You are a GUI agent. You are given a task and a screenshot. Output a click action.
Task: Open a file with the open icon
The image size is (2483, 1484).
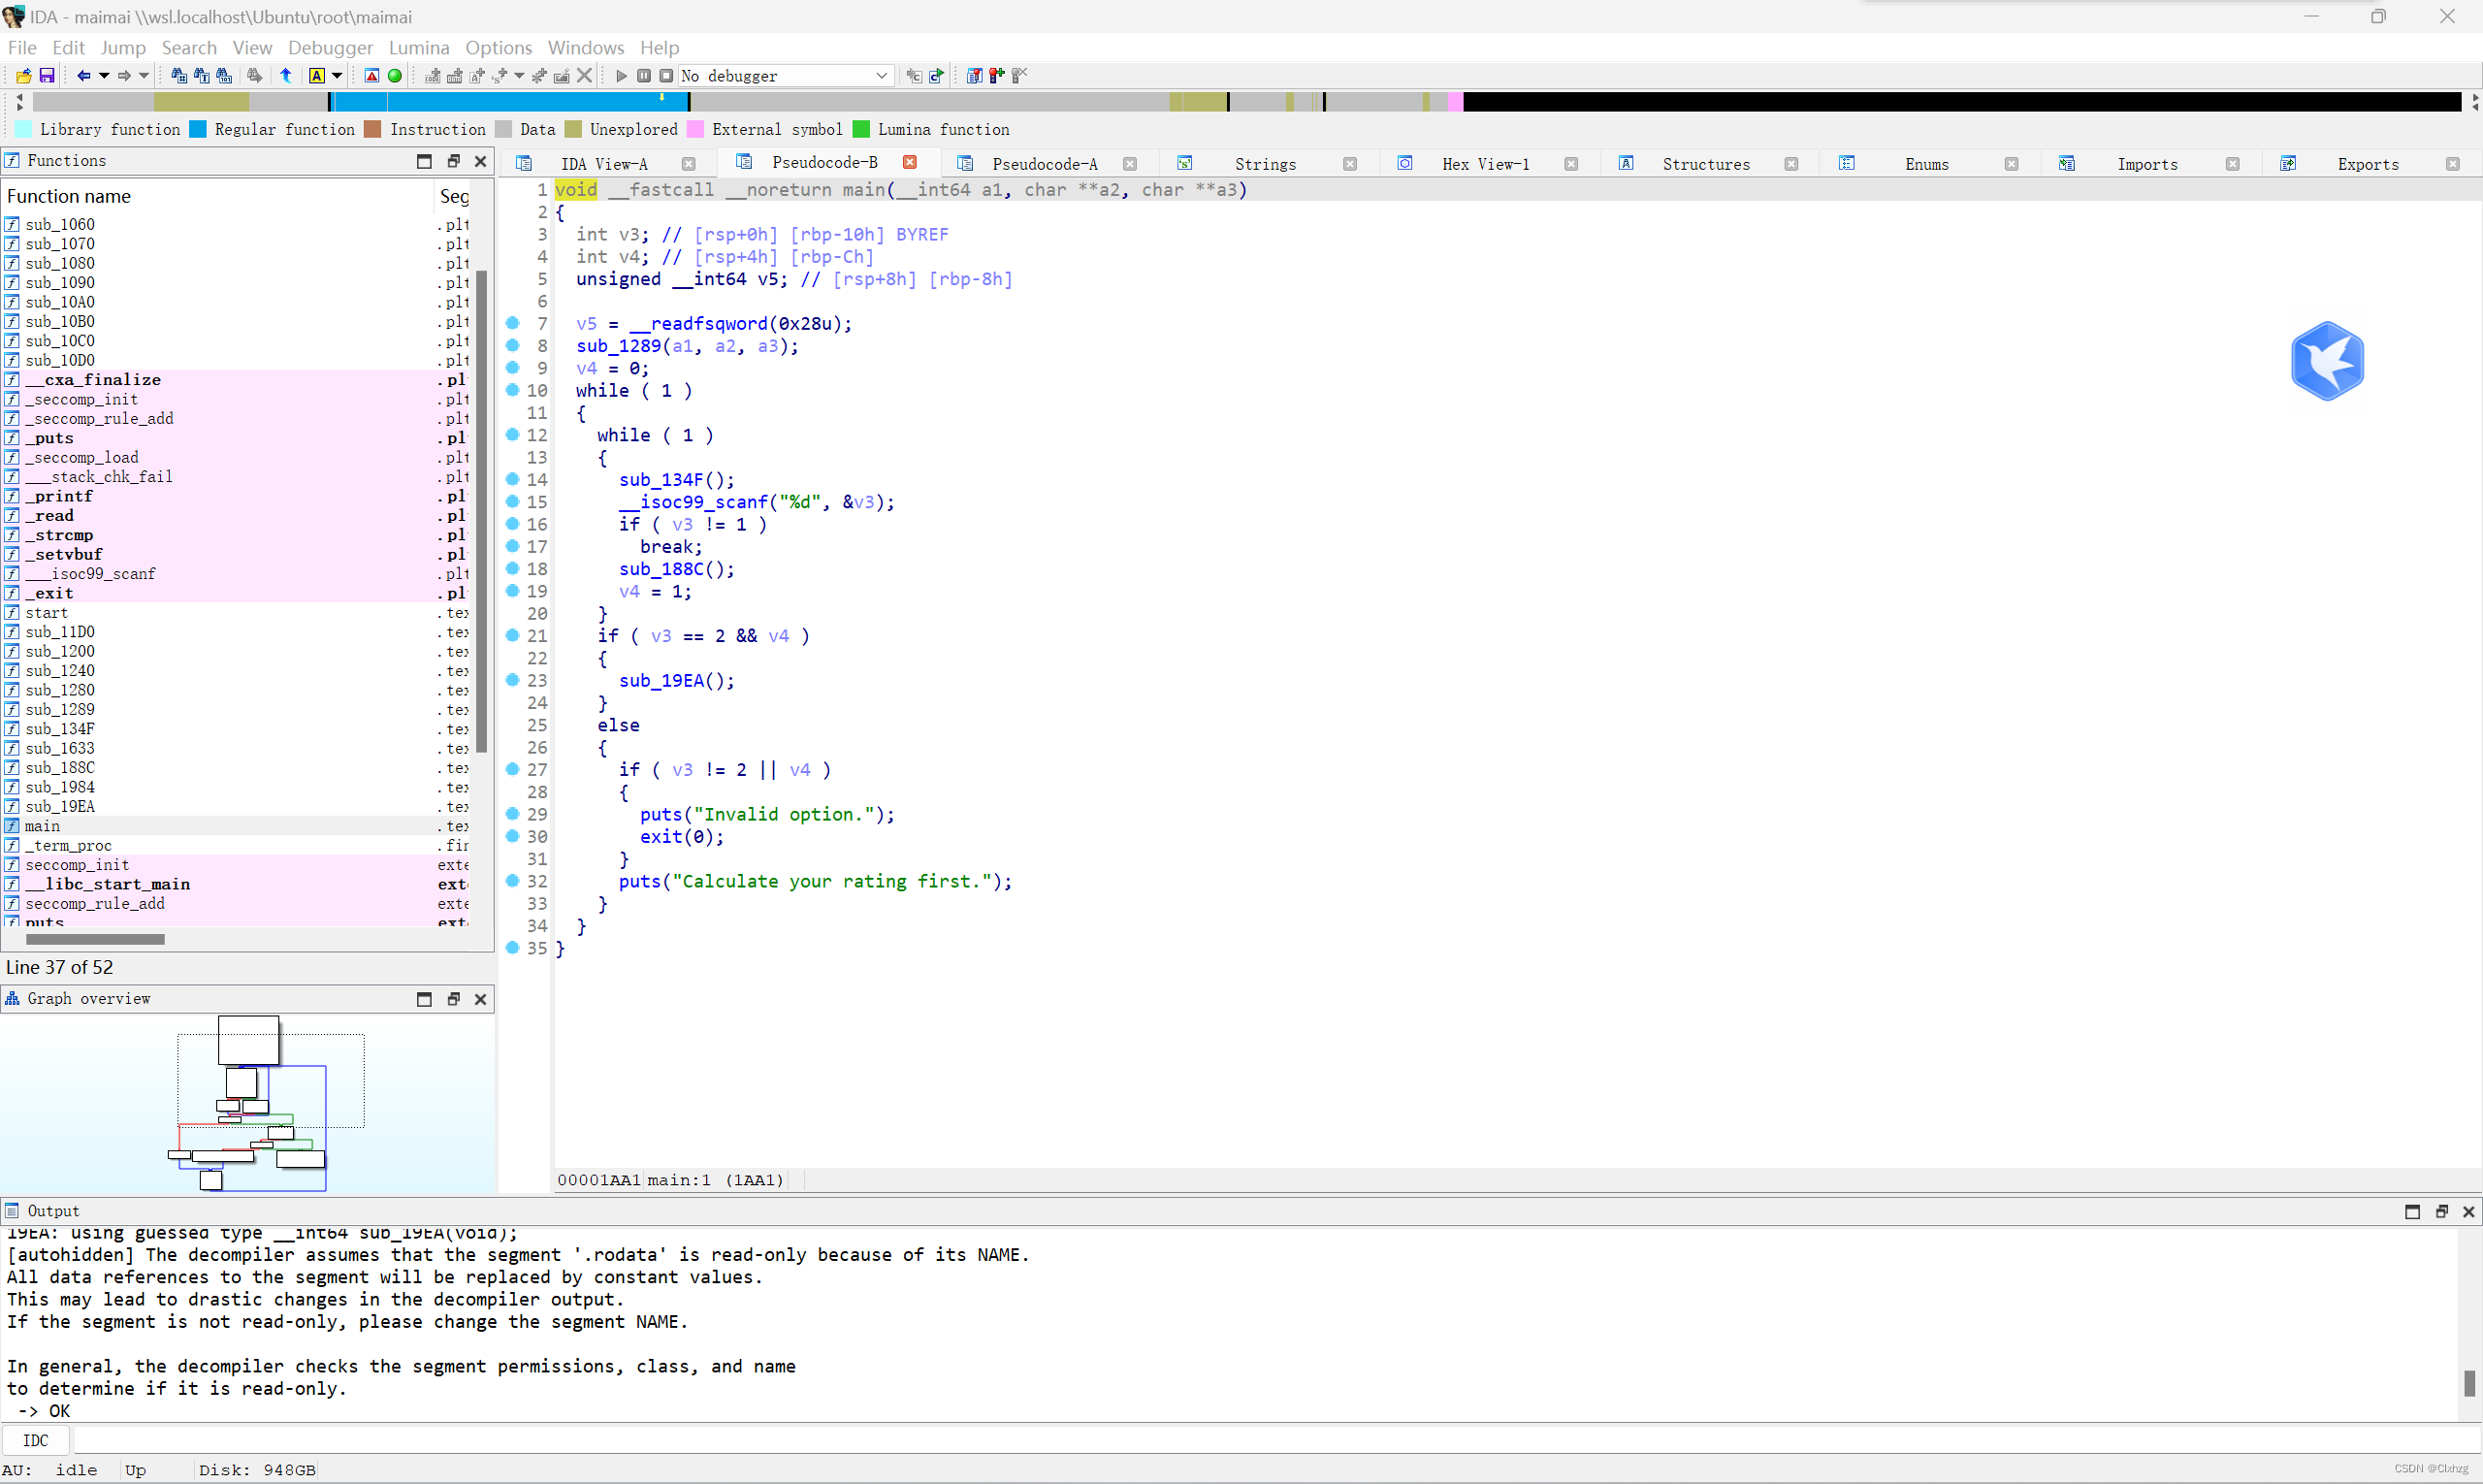tap(22, 75)
